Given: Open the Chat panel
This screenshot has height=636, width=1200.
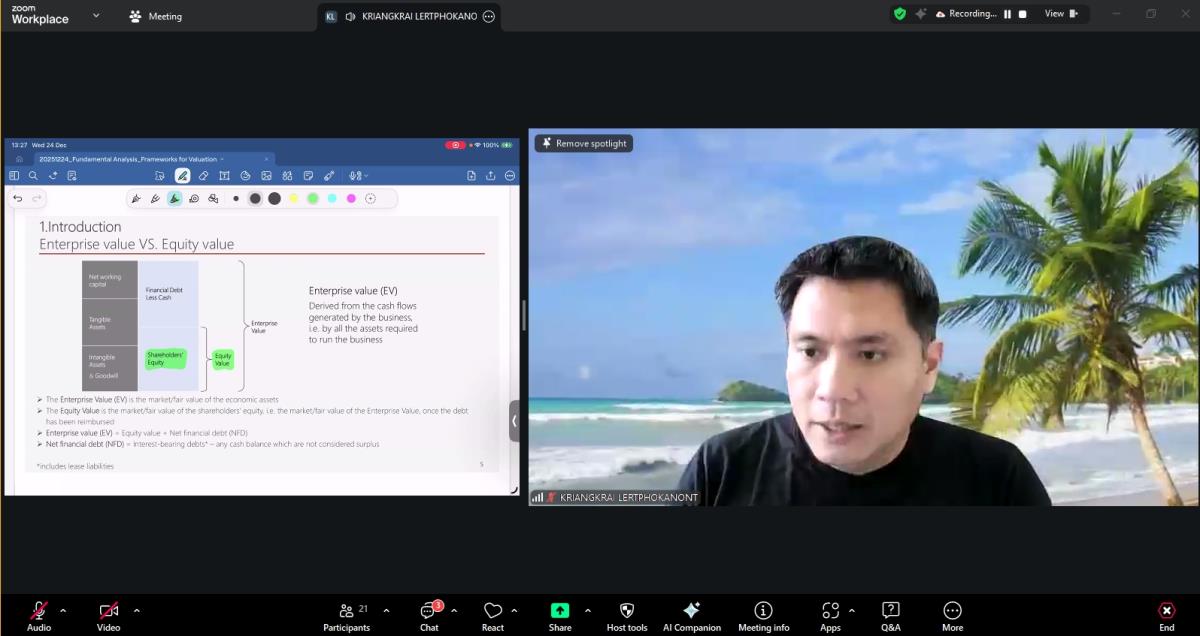Looking at the screenshot, I should pos(429,615).
